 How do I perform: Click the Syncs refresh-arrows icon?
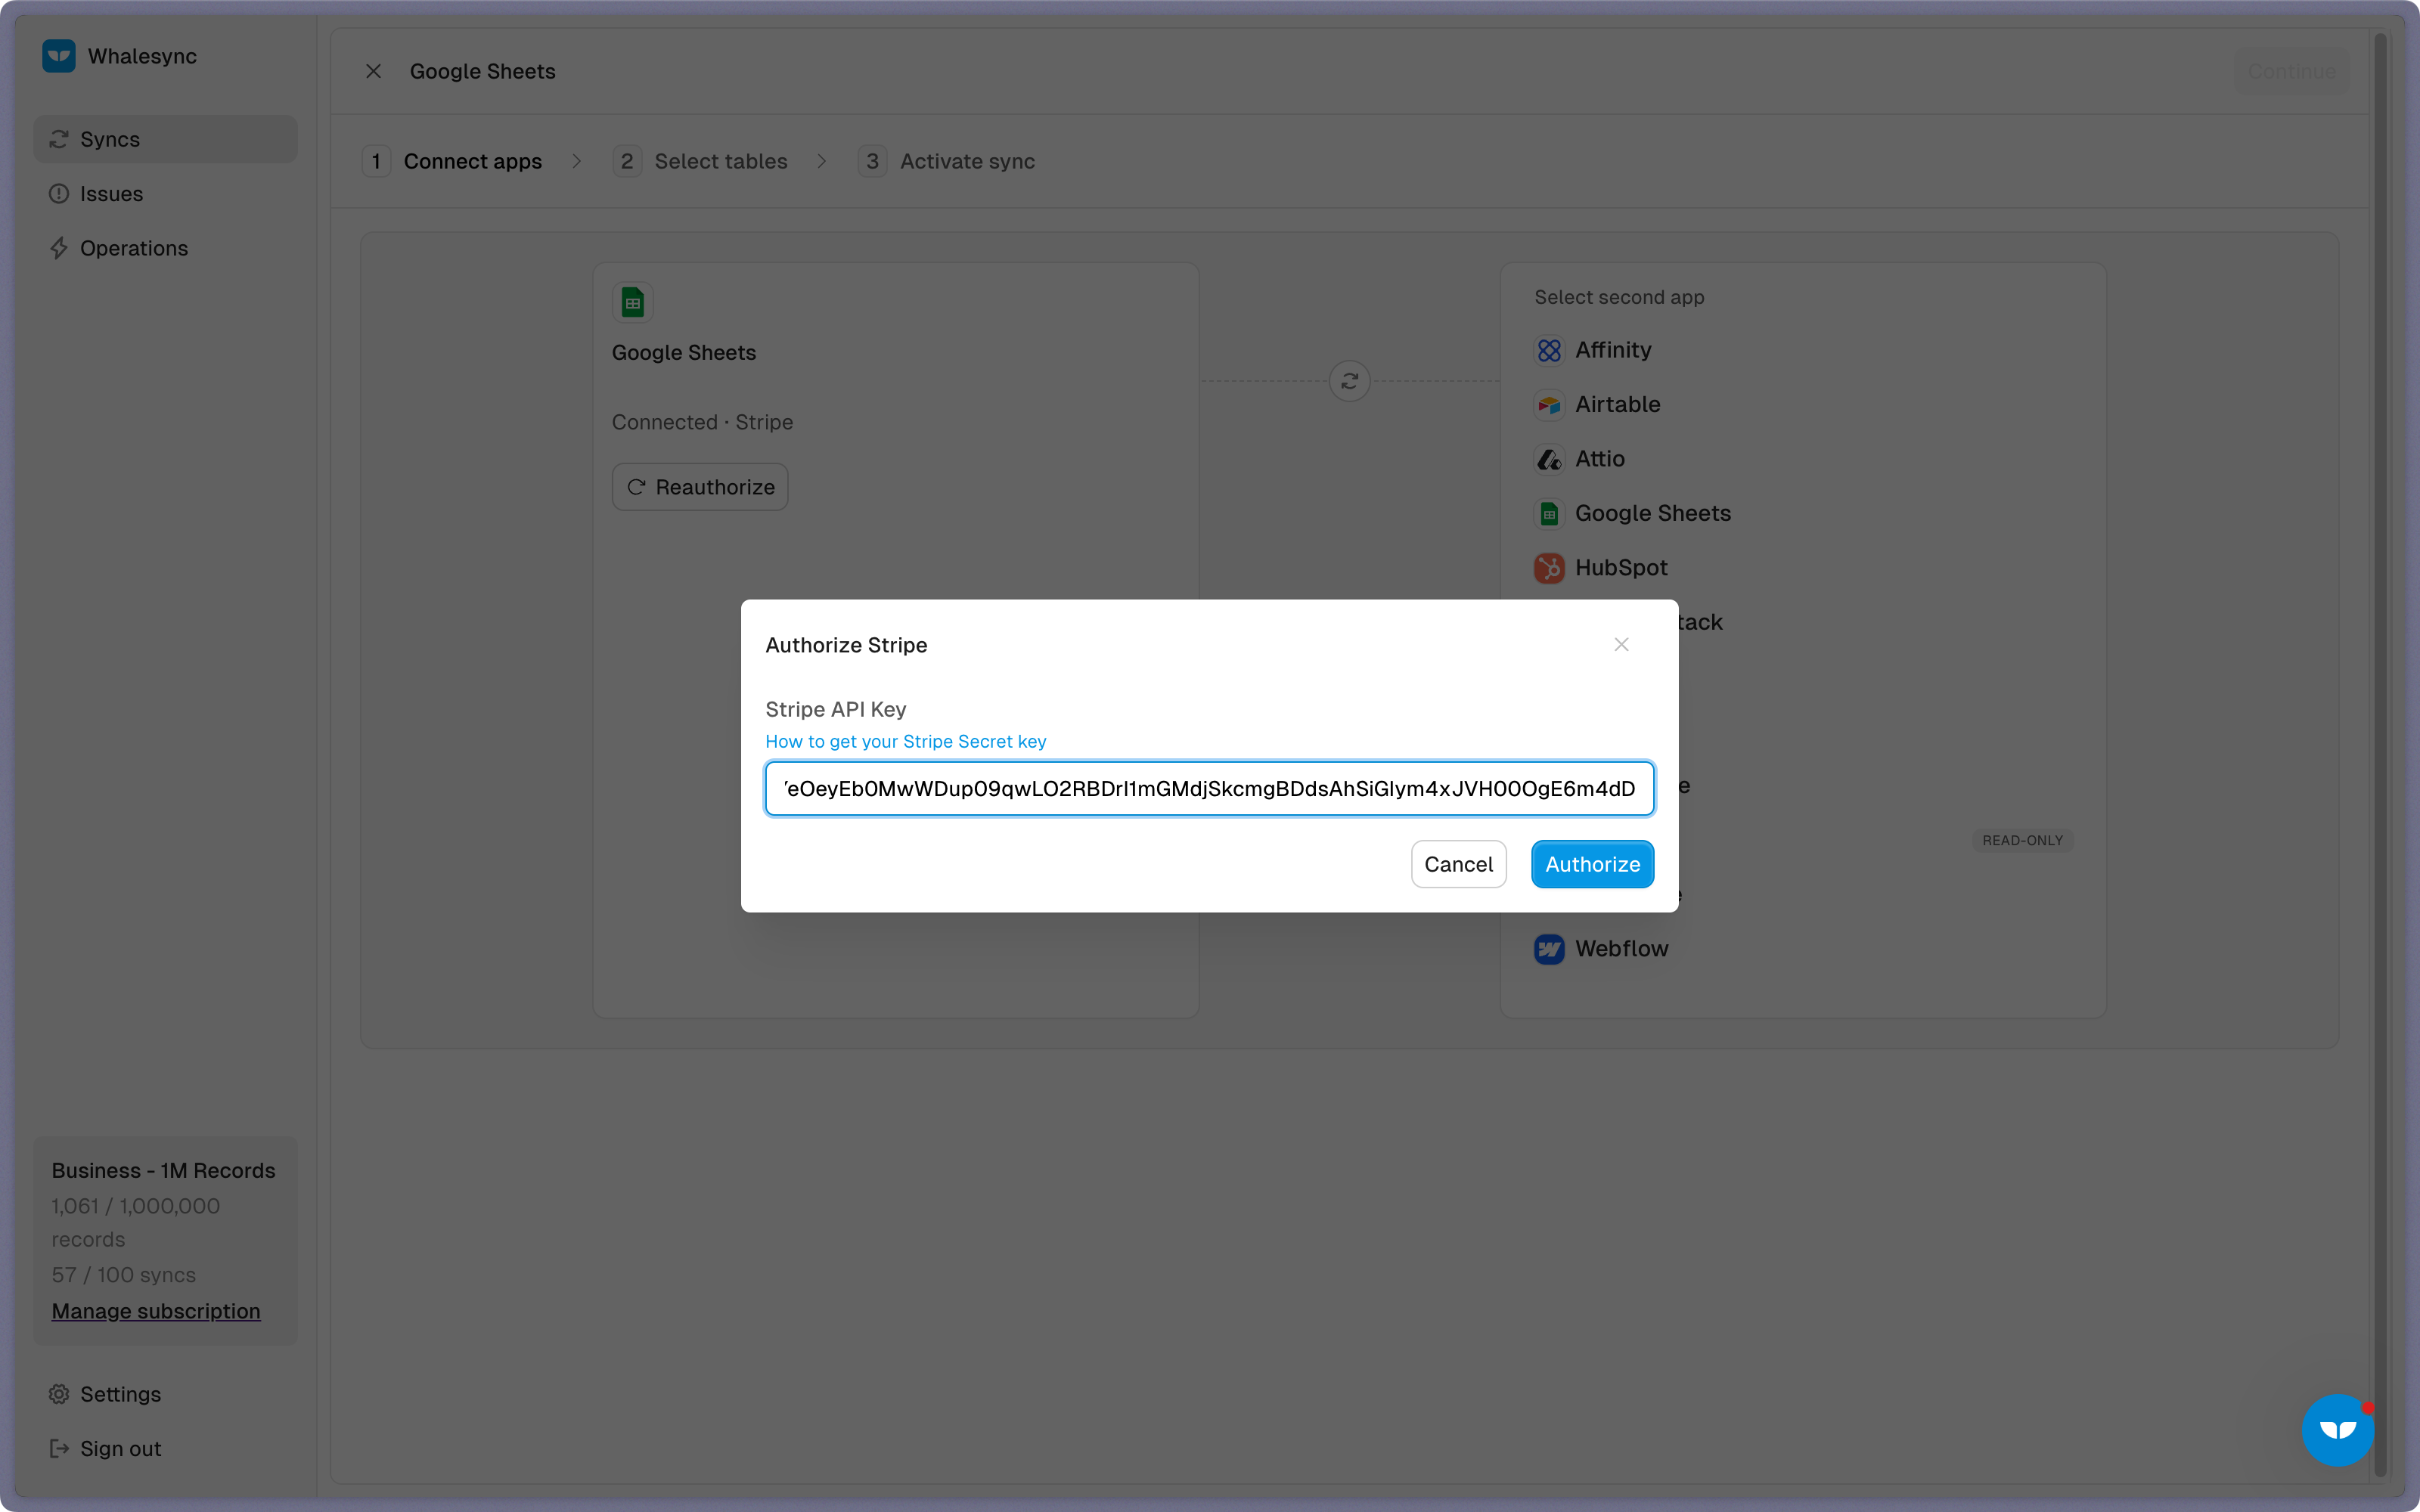(x=59, y=139)
